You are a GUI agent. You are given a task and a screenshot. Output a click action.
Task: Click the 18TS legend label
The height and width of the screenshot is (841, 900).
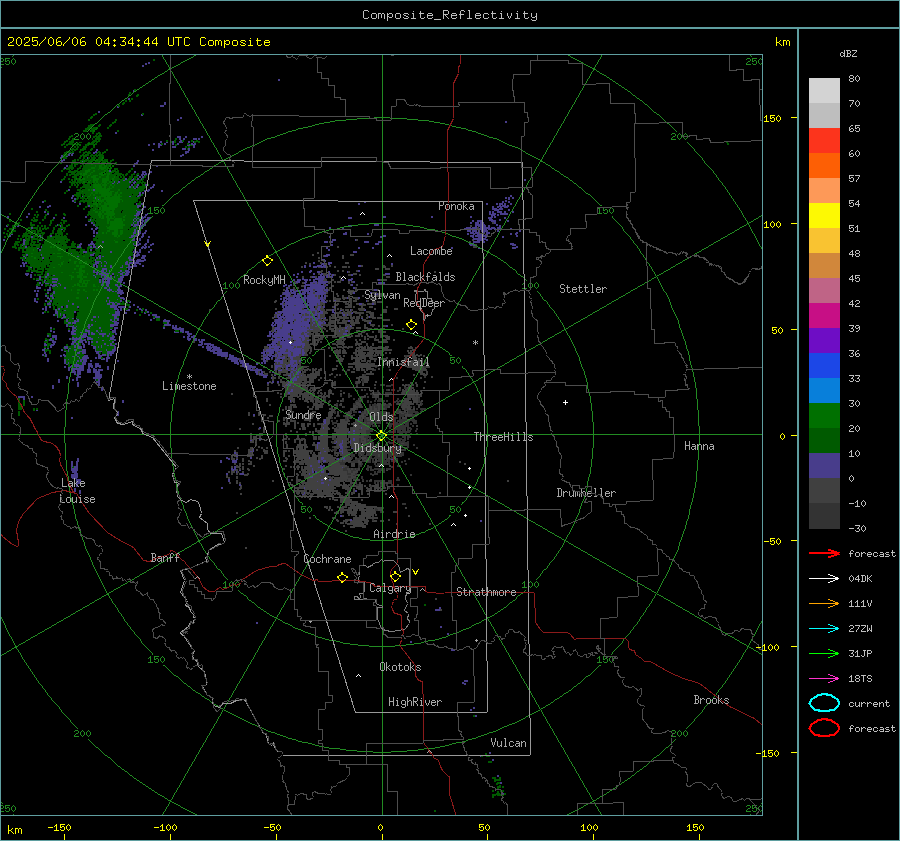(860, 679)
